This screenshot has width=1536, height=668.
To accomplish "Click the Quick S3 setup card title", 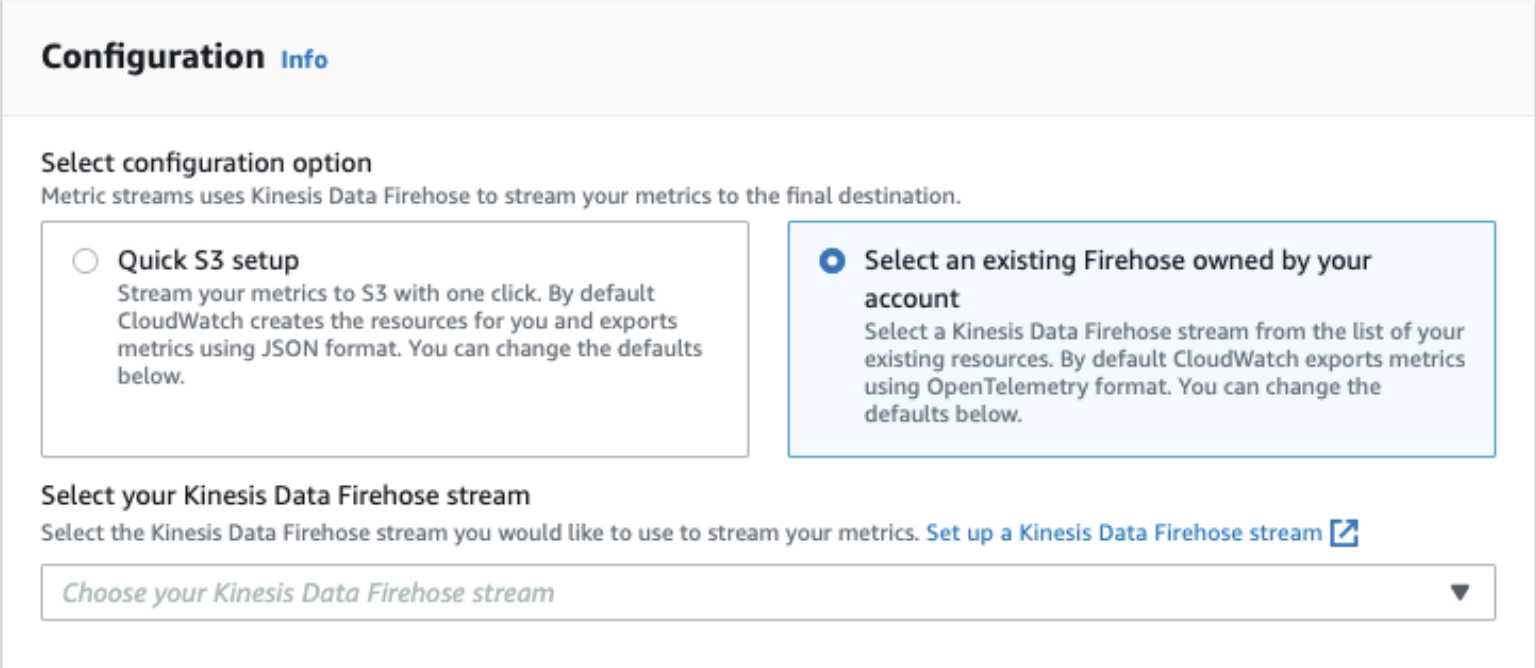I will coord(208,261).
